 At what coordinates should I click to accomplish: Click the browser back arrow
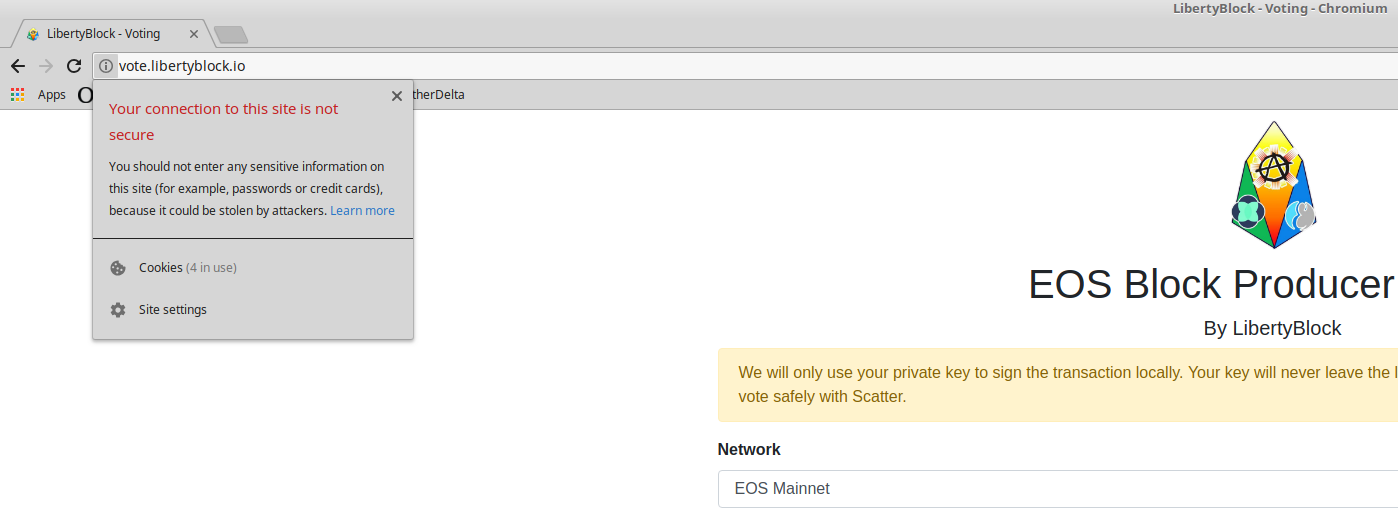coord(17,66)
